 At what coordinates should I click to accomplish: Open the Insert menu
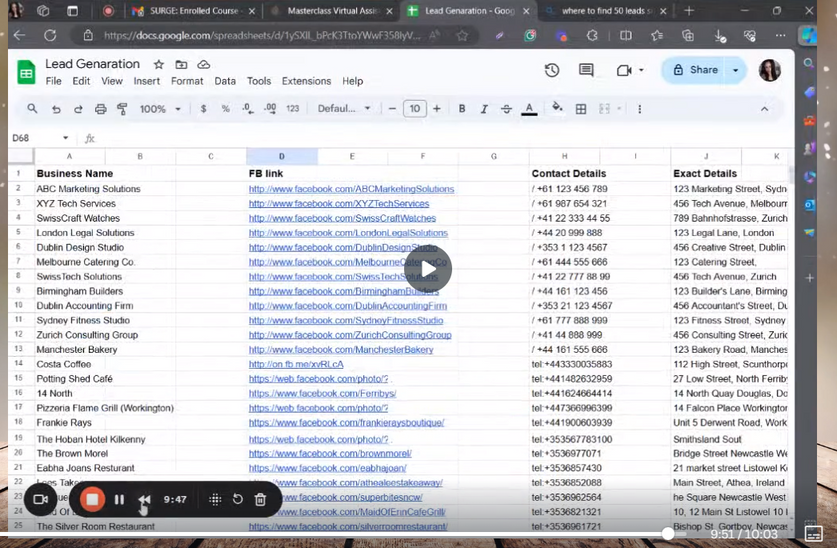(146, 81)
